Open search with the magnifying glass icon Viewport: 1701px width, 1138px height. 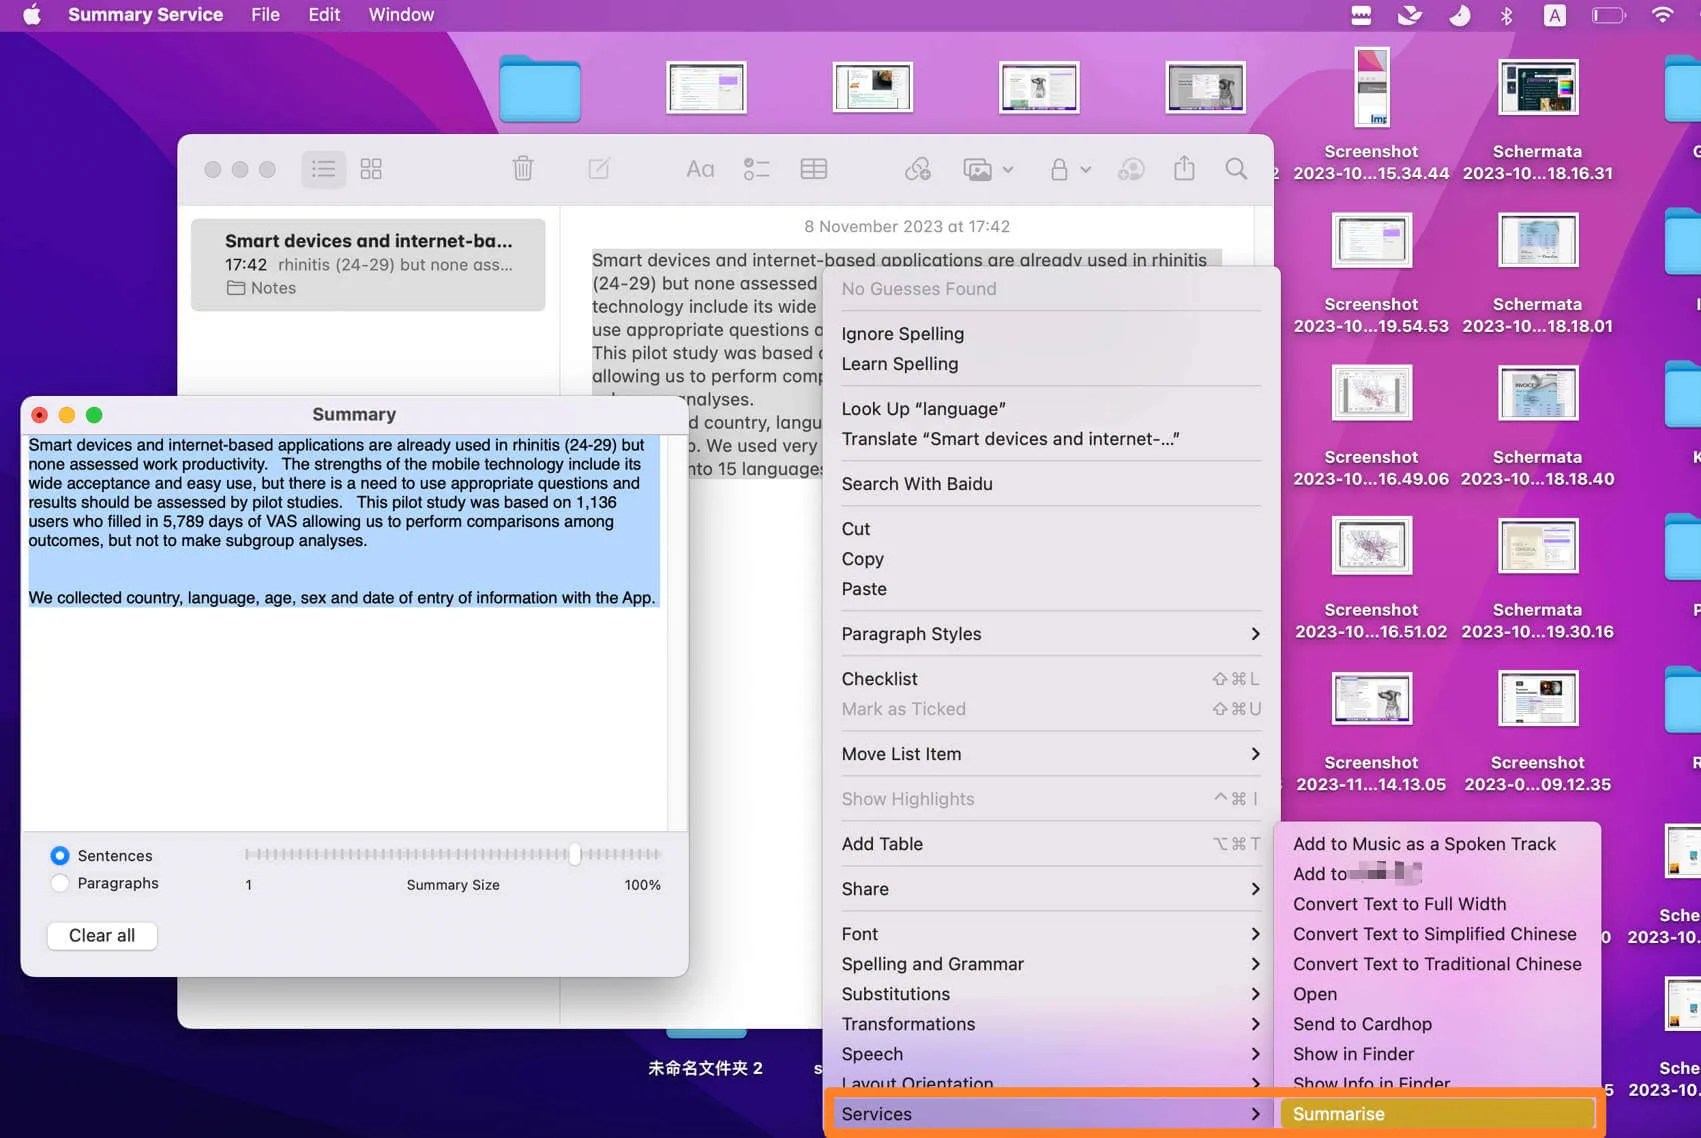click(1236, 168)
